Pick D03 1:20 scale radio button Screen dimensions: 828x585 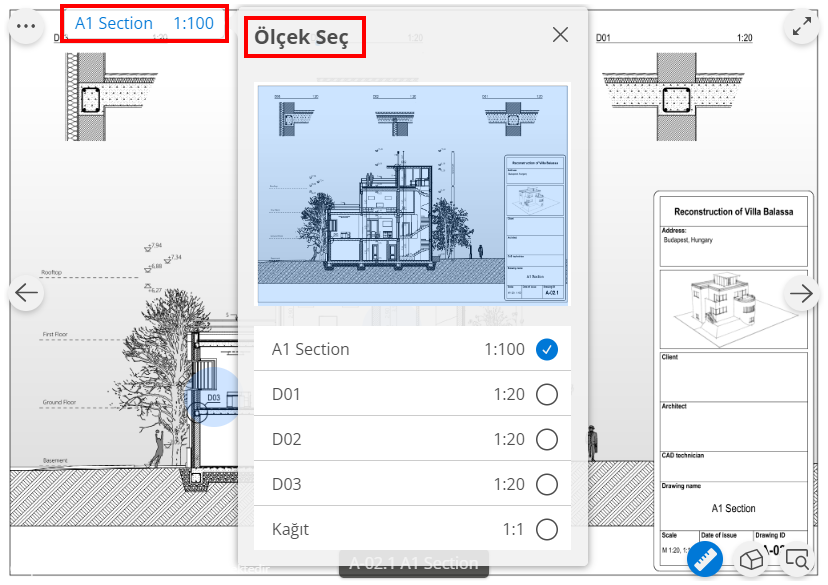point(547,484)
